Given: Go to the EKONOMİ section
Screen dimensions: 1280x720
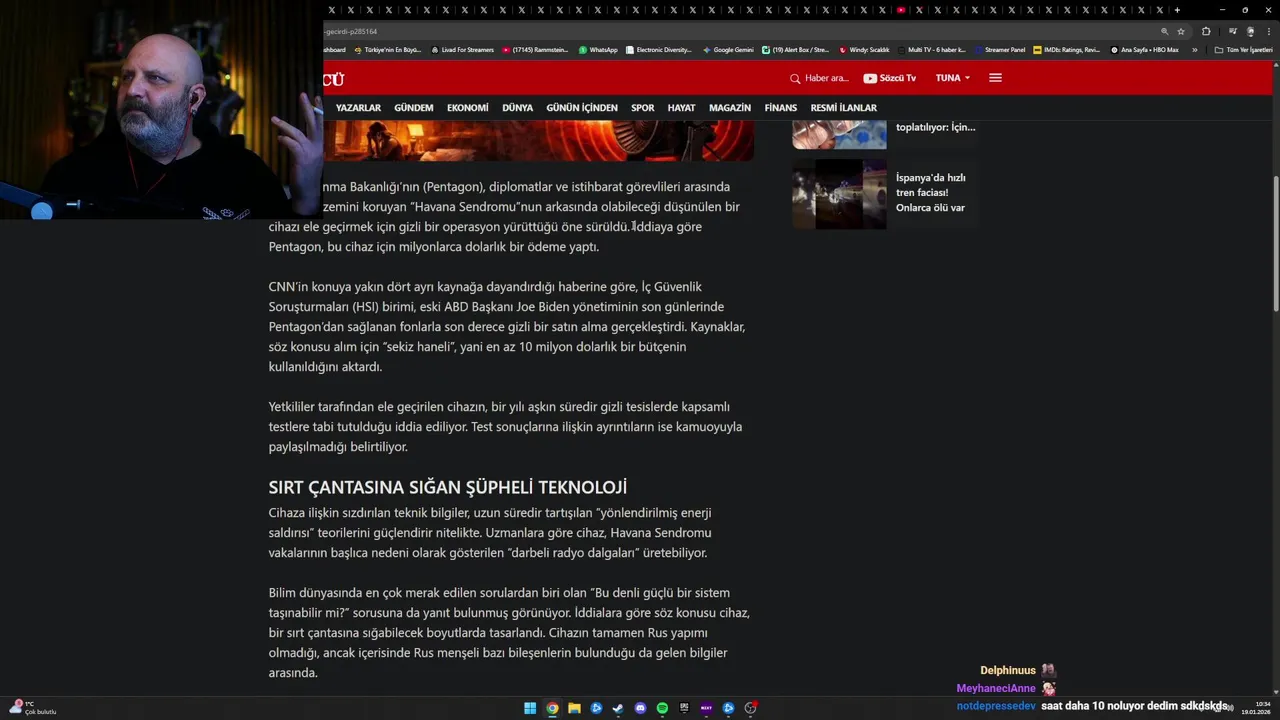Looking at the screenshot, I should tap(468, 108).
